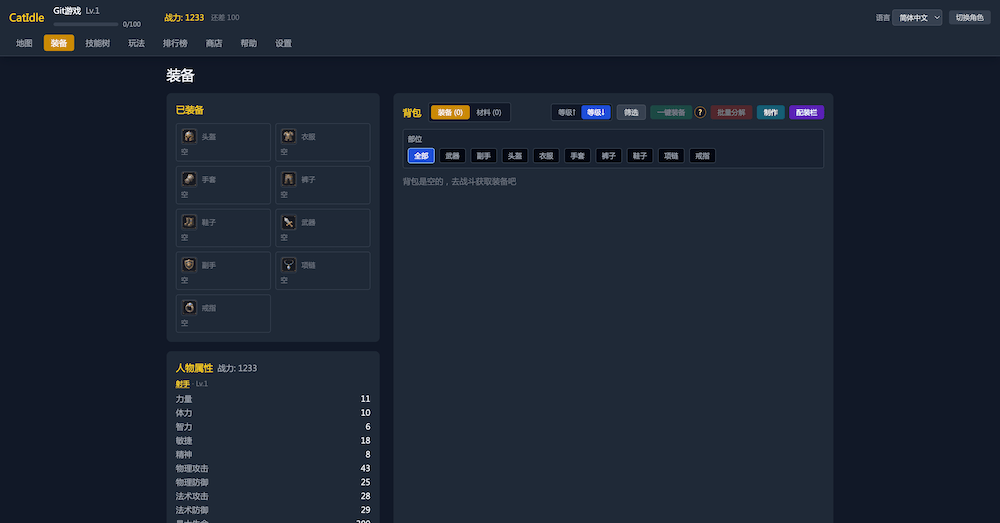Click the shoes (鞋子) slot icon
This screenshot has width=1000, height=523.
pos(189,221)
